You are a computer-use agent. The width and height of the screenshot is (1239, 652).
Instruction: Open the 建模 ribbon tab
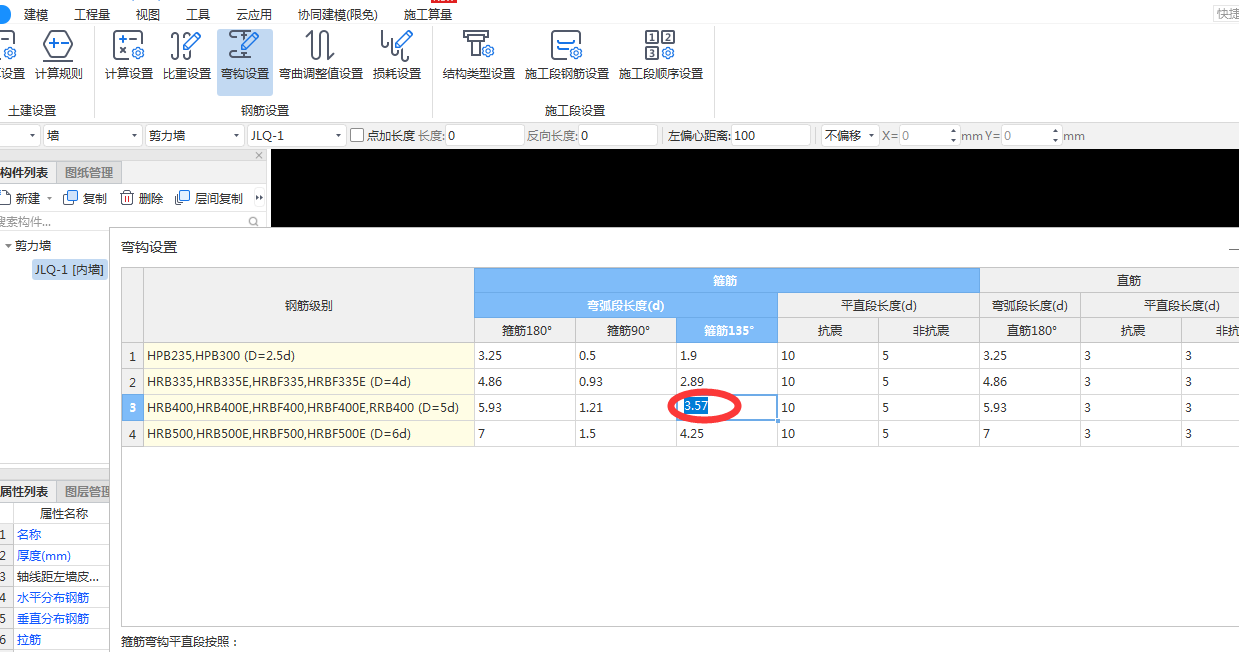click(36, 14)
